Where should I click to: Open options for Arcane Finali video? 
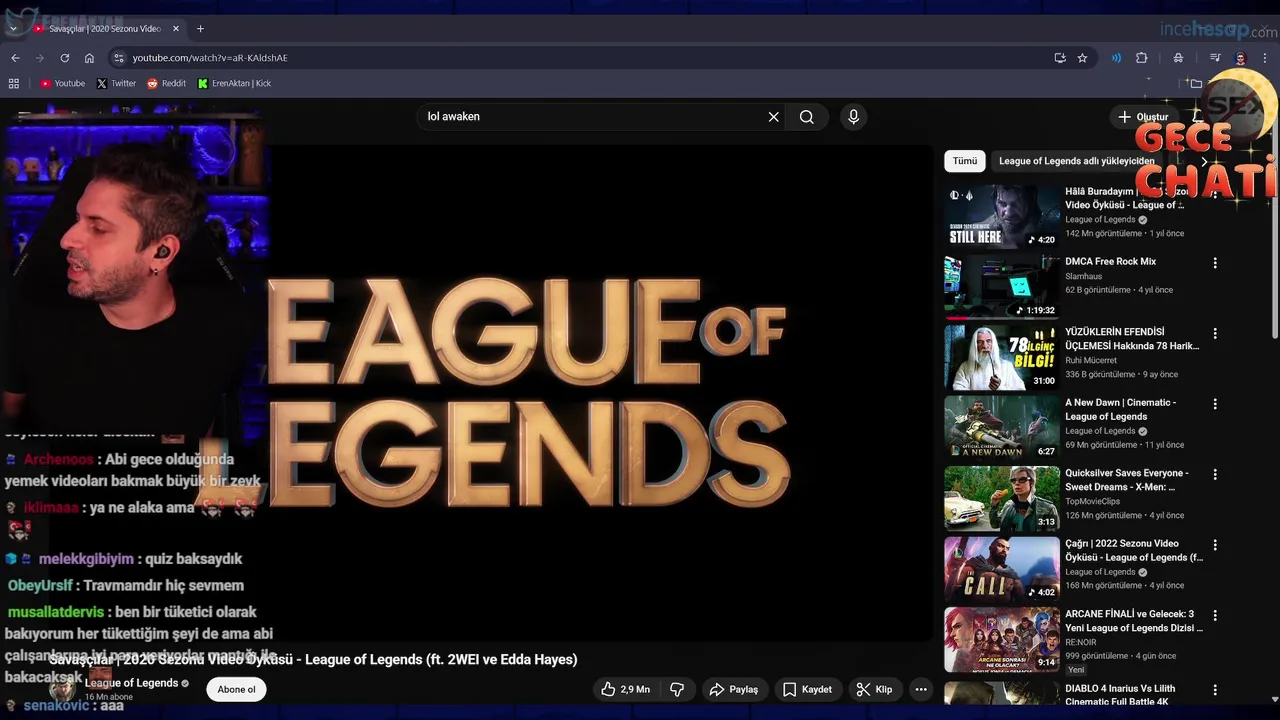coord(1215,616)
